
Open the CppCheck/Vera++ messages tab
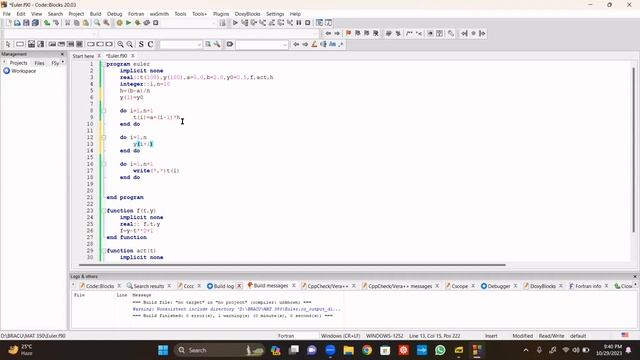400,286
